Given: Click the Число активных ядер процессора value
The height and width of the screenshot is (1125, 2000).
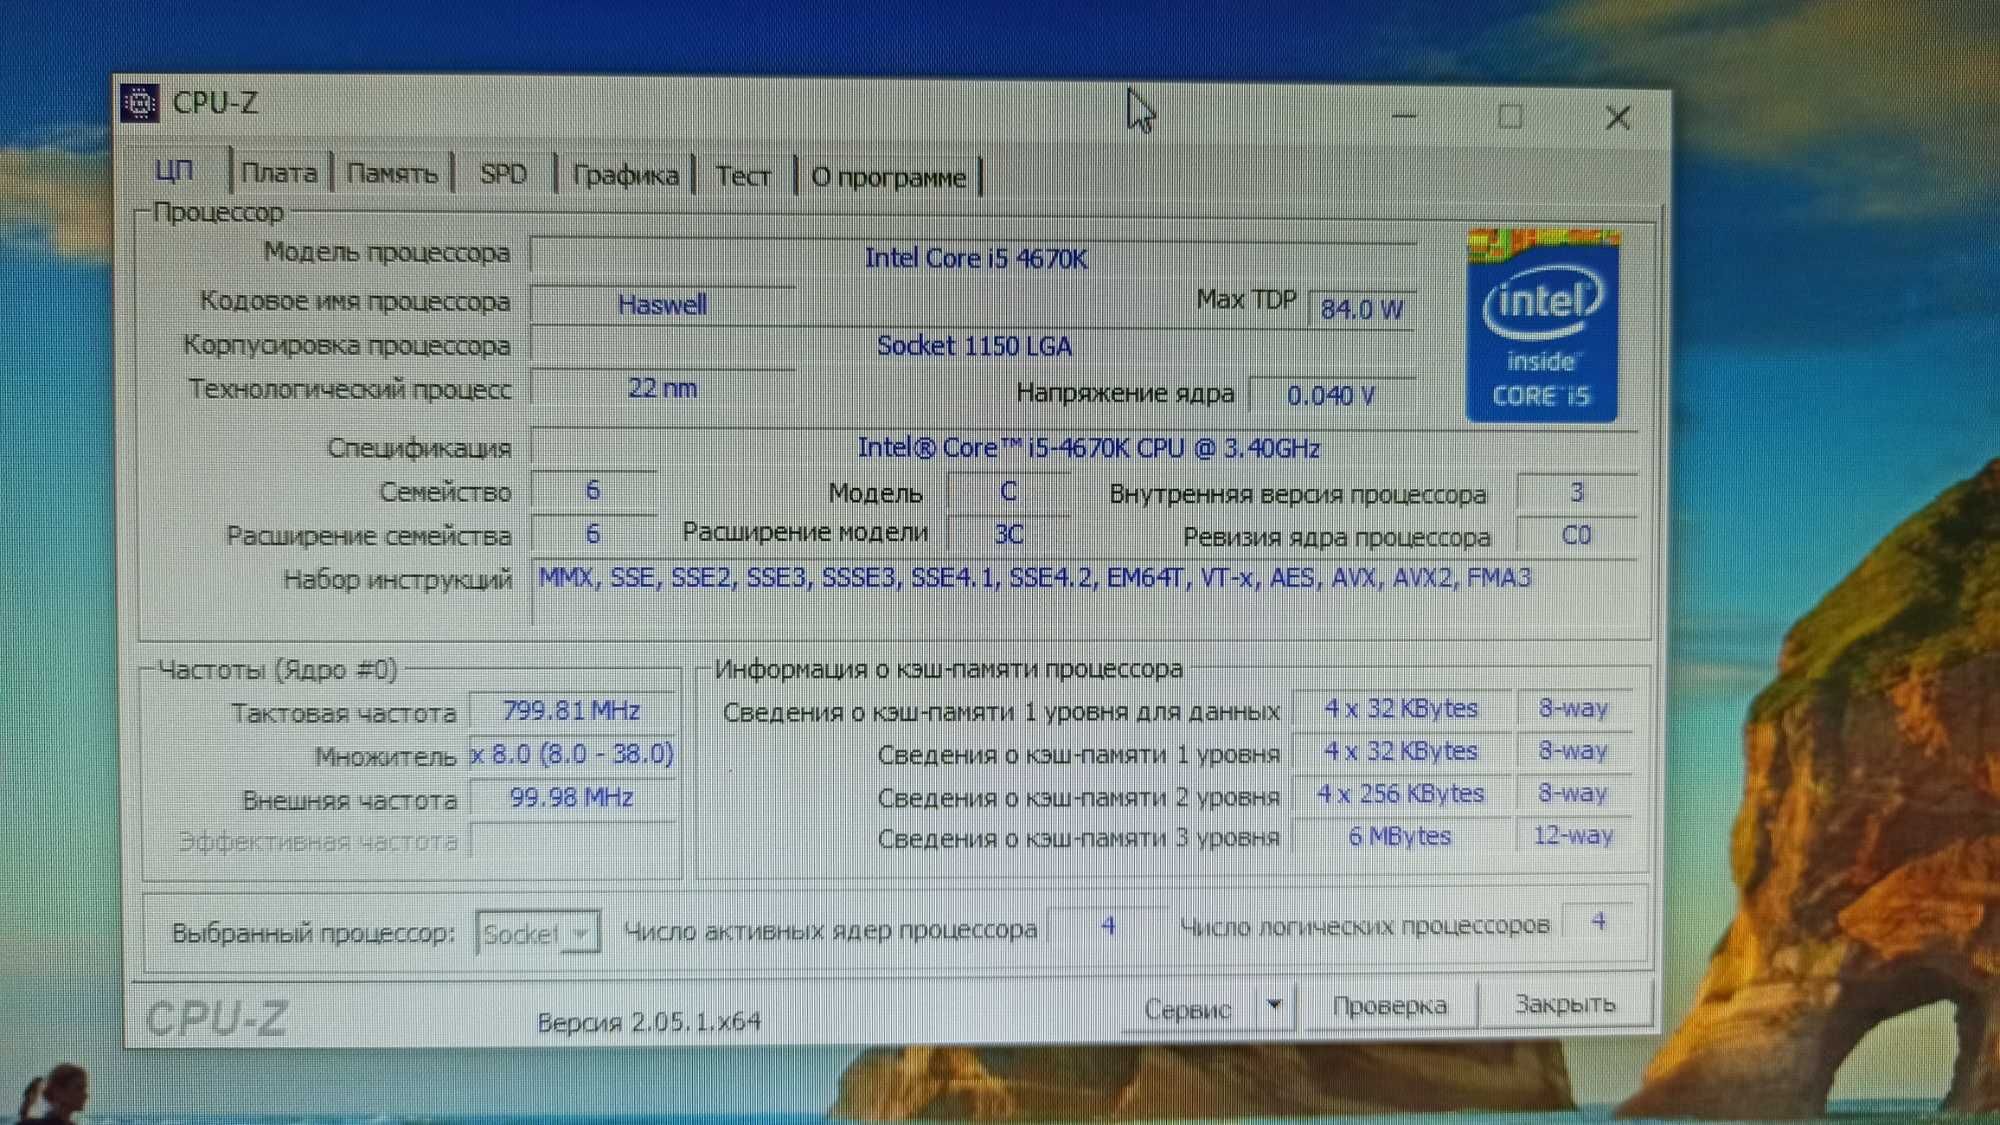Looking at the screenshot, I should 1108,926.
